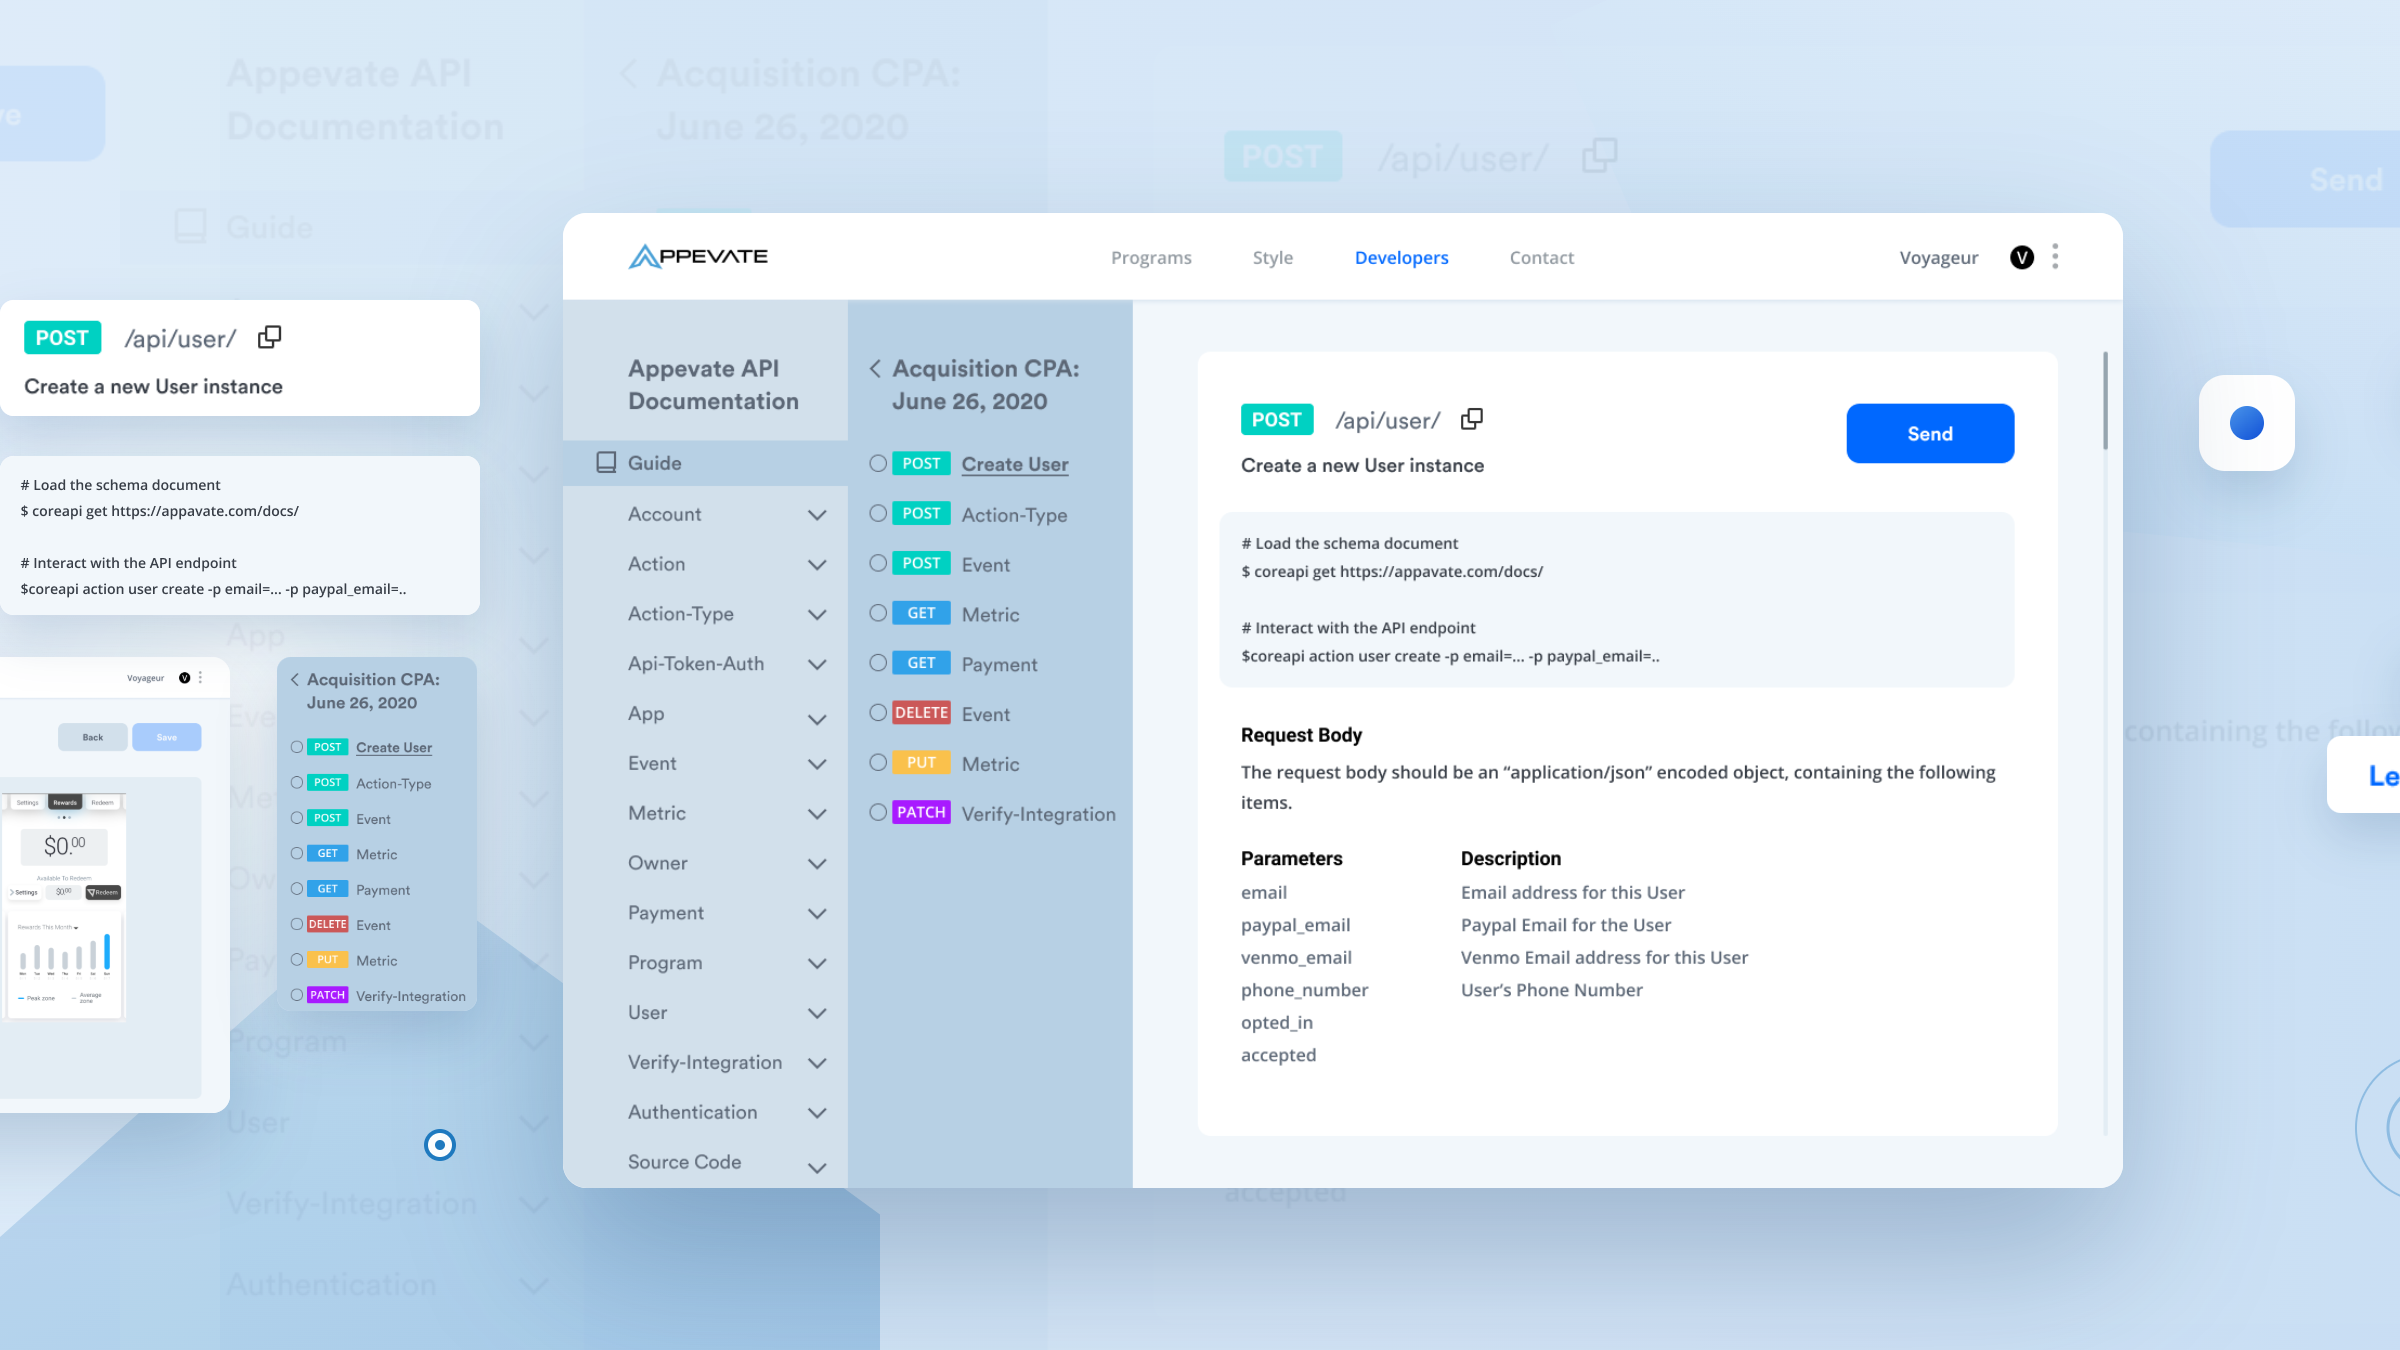Select DELETE Event radio button

878,712
